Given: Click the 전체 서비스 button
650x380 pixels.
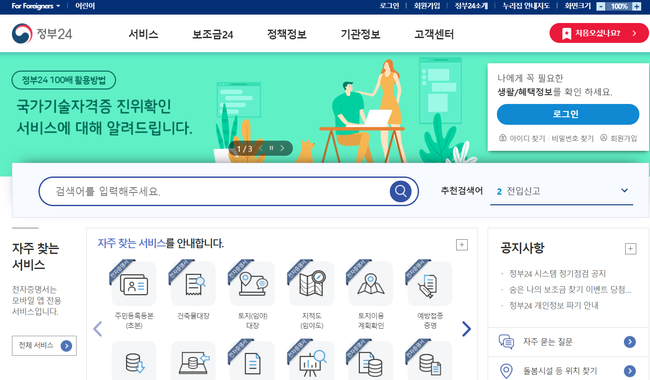Looking at the screenshot, I should click(x=44, y=346).
